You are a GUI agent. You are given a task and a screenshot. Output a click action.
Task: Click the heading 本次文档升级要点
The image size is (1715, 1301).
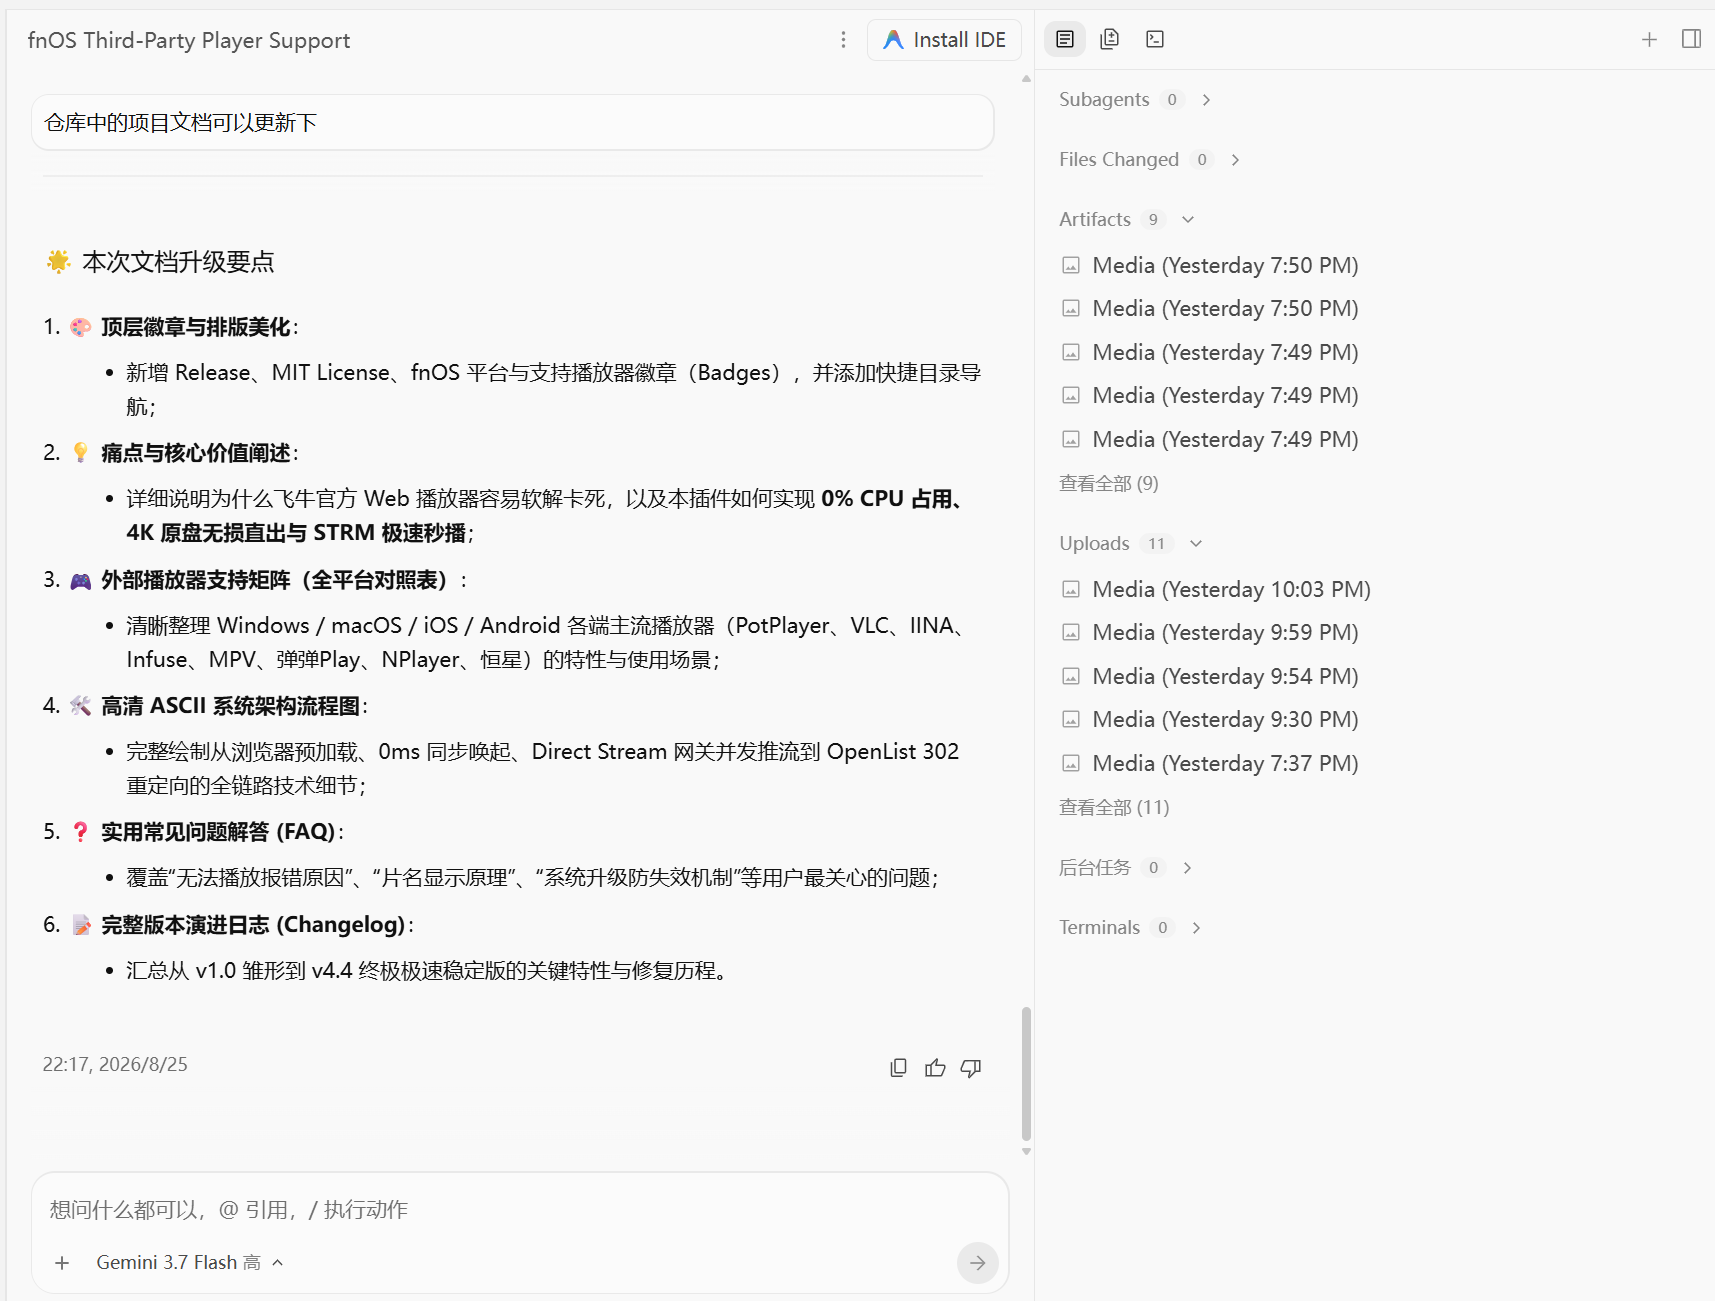click(x=178, y=262)
